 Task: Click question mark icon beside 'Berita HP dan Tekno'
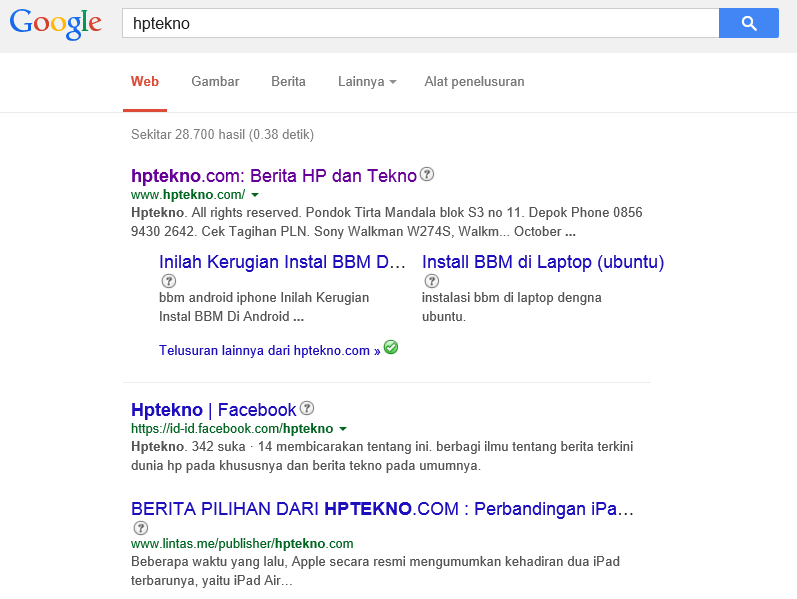[427, 174]
